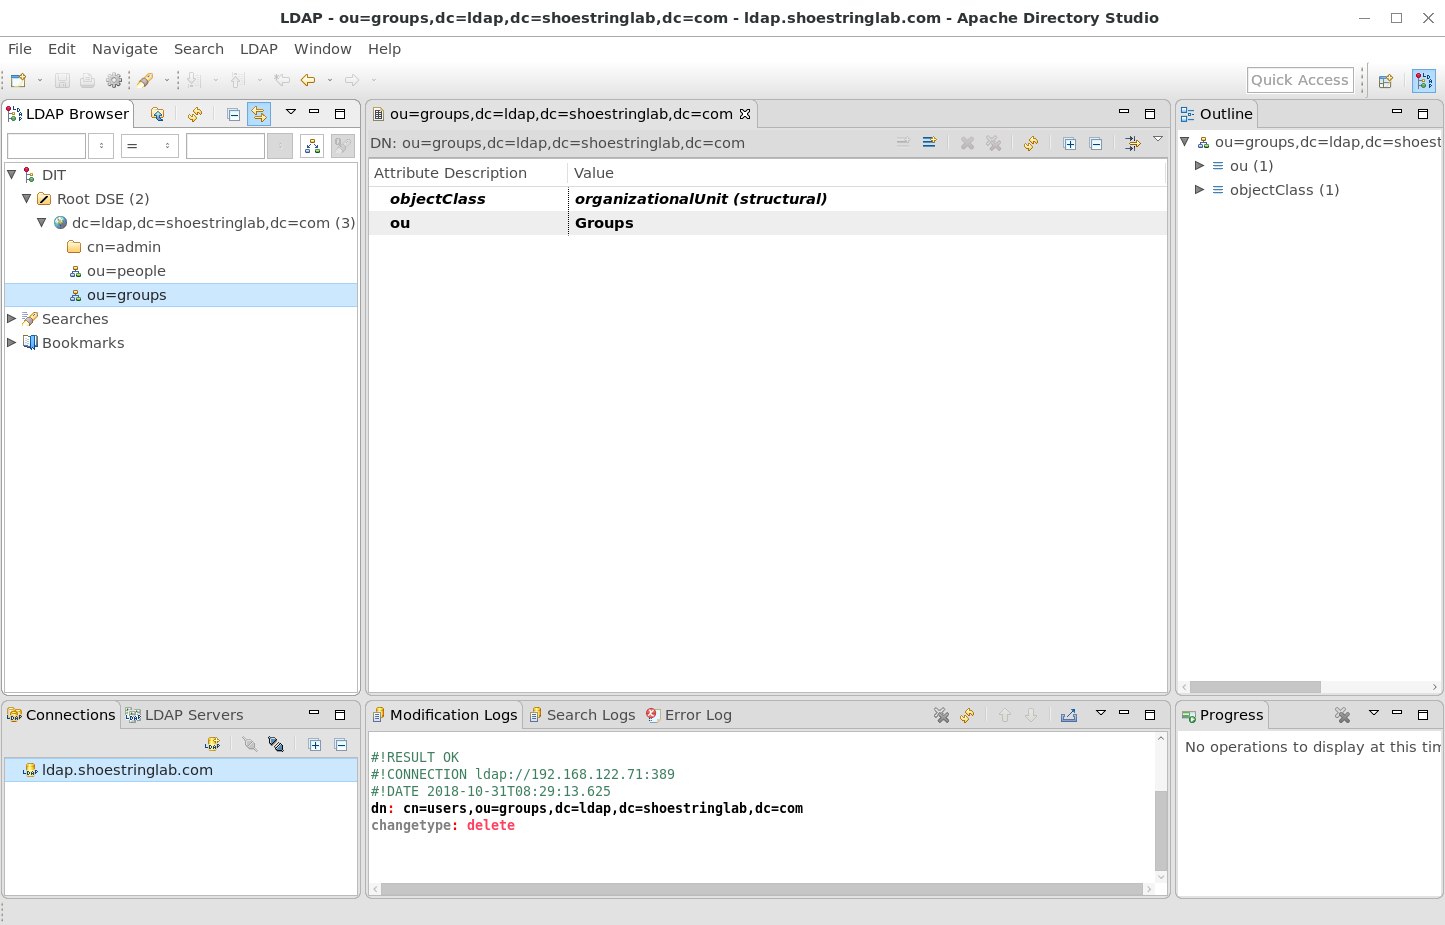The width and height of the screenshot is (1445, 925).
Task: Open the entry editor view menu triangle
Action: click(x=1158, y=139)
